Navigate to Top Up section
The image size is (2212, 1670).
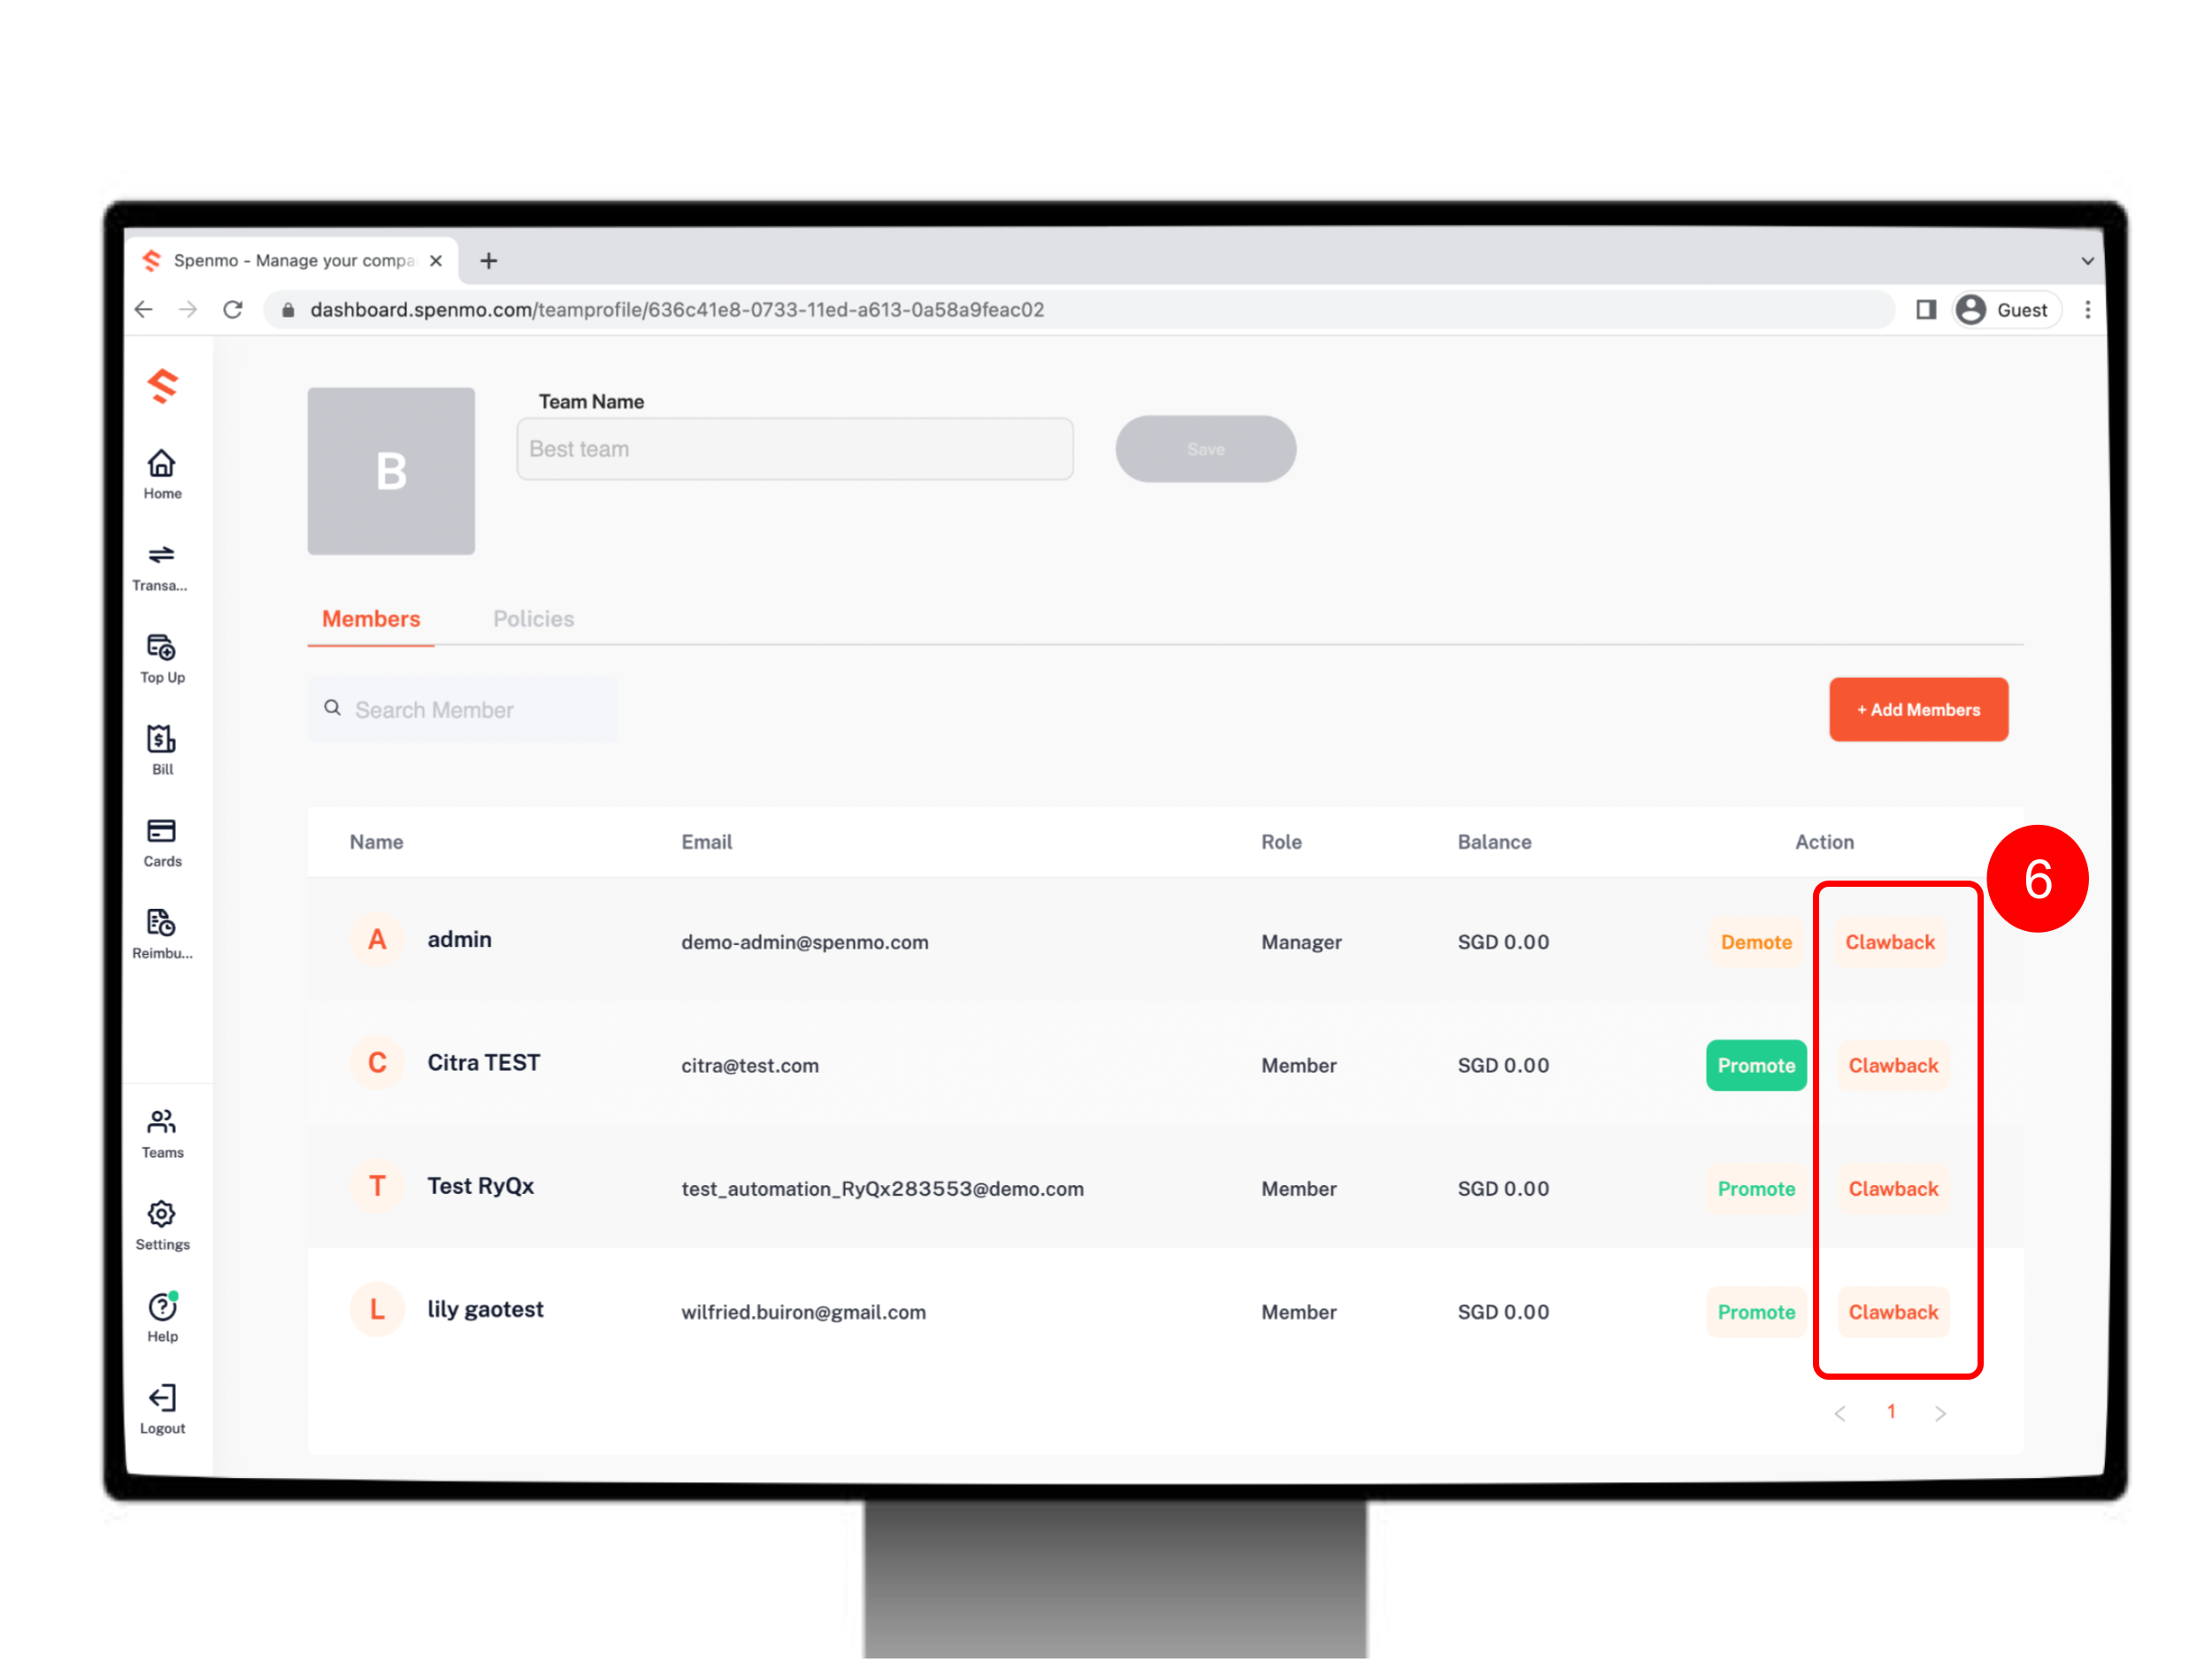coord(161,659)
